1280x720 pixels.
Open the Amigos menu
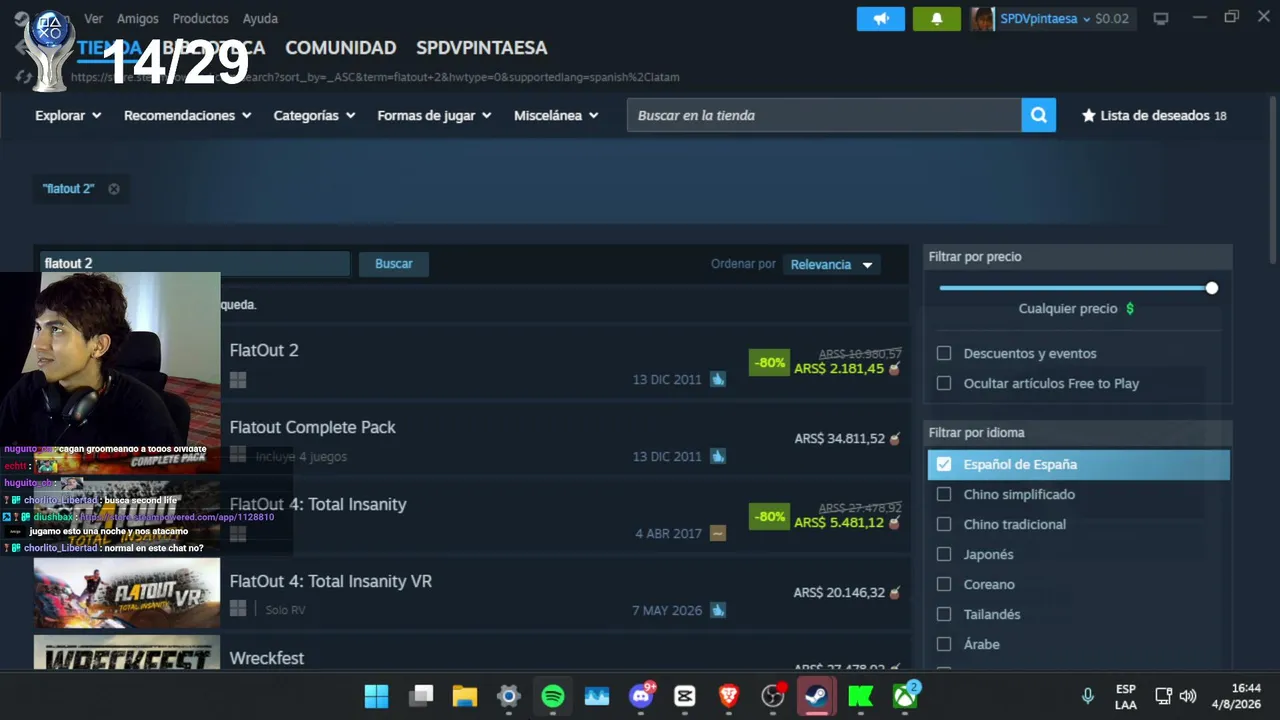click(138, 19)
